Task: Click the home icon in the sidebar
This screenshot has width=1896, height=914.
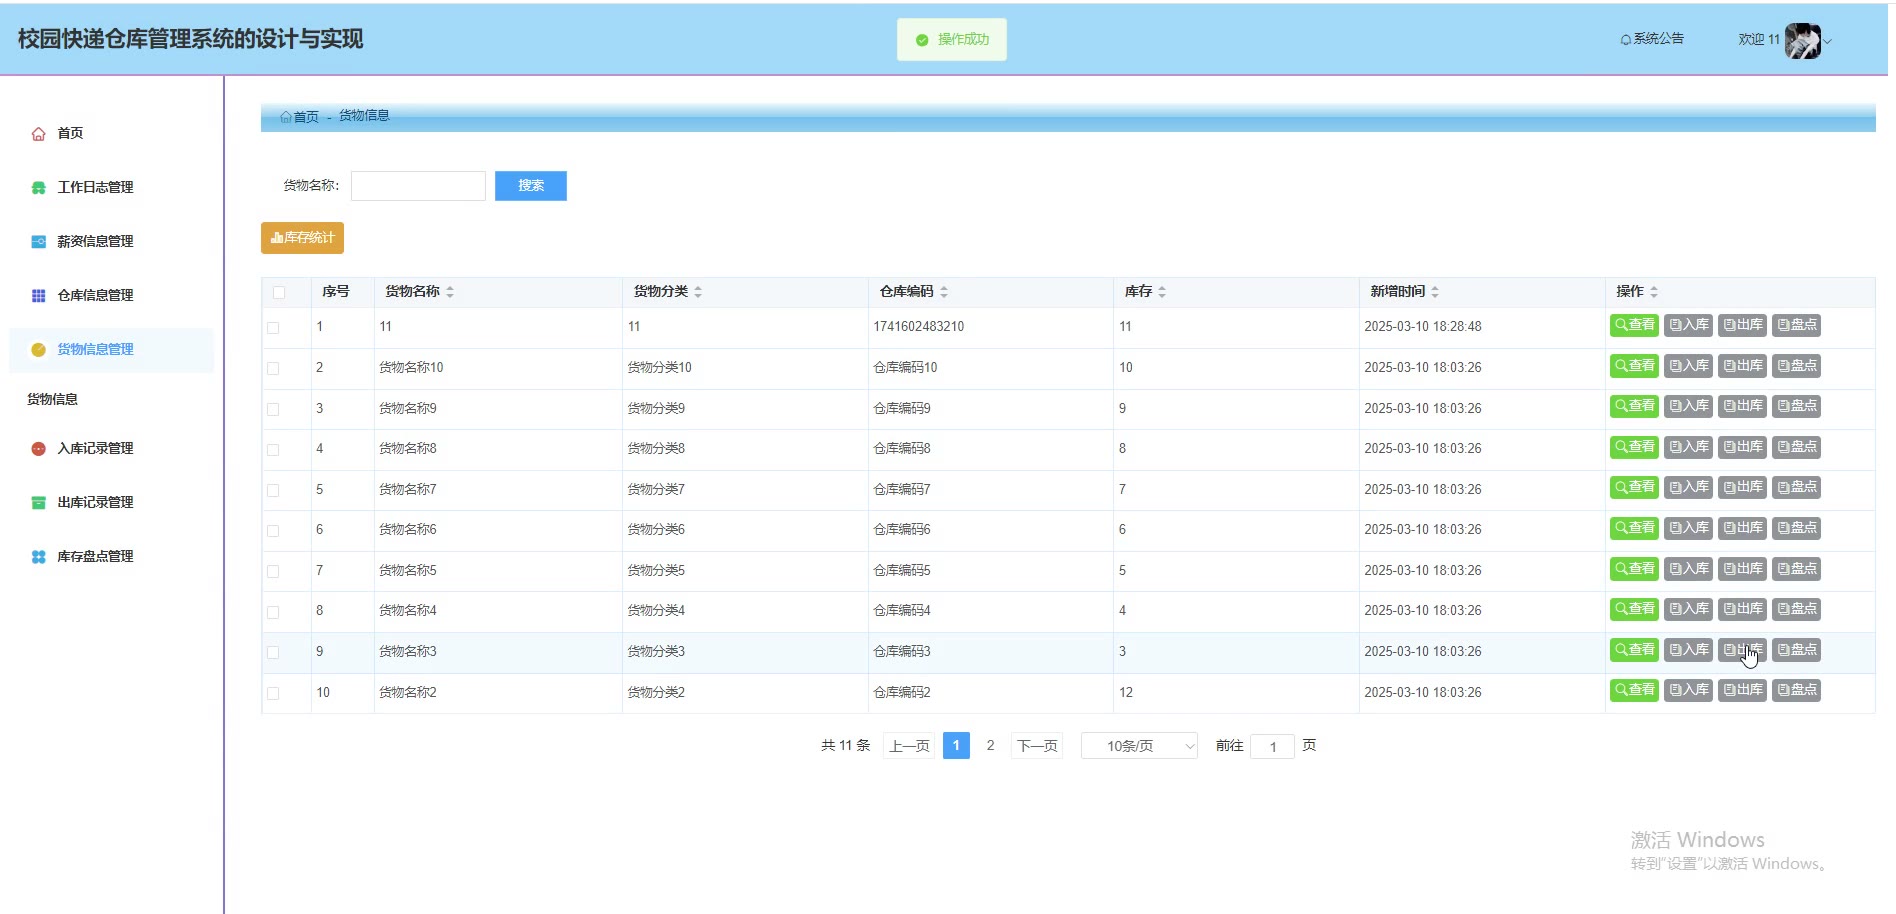Action: point(38,134)
